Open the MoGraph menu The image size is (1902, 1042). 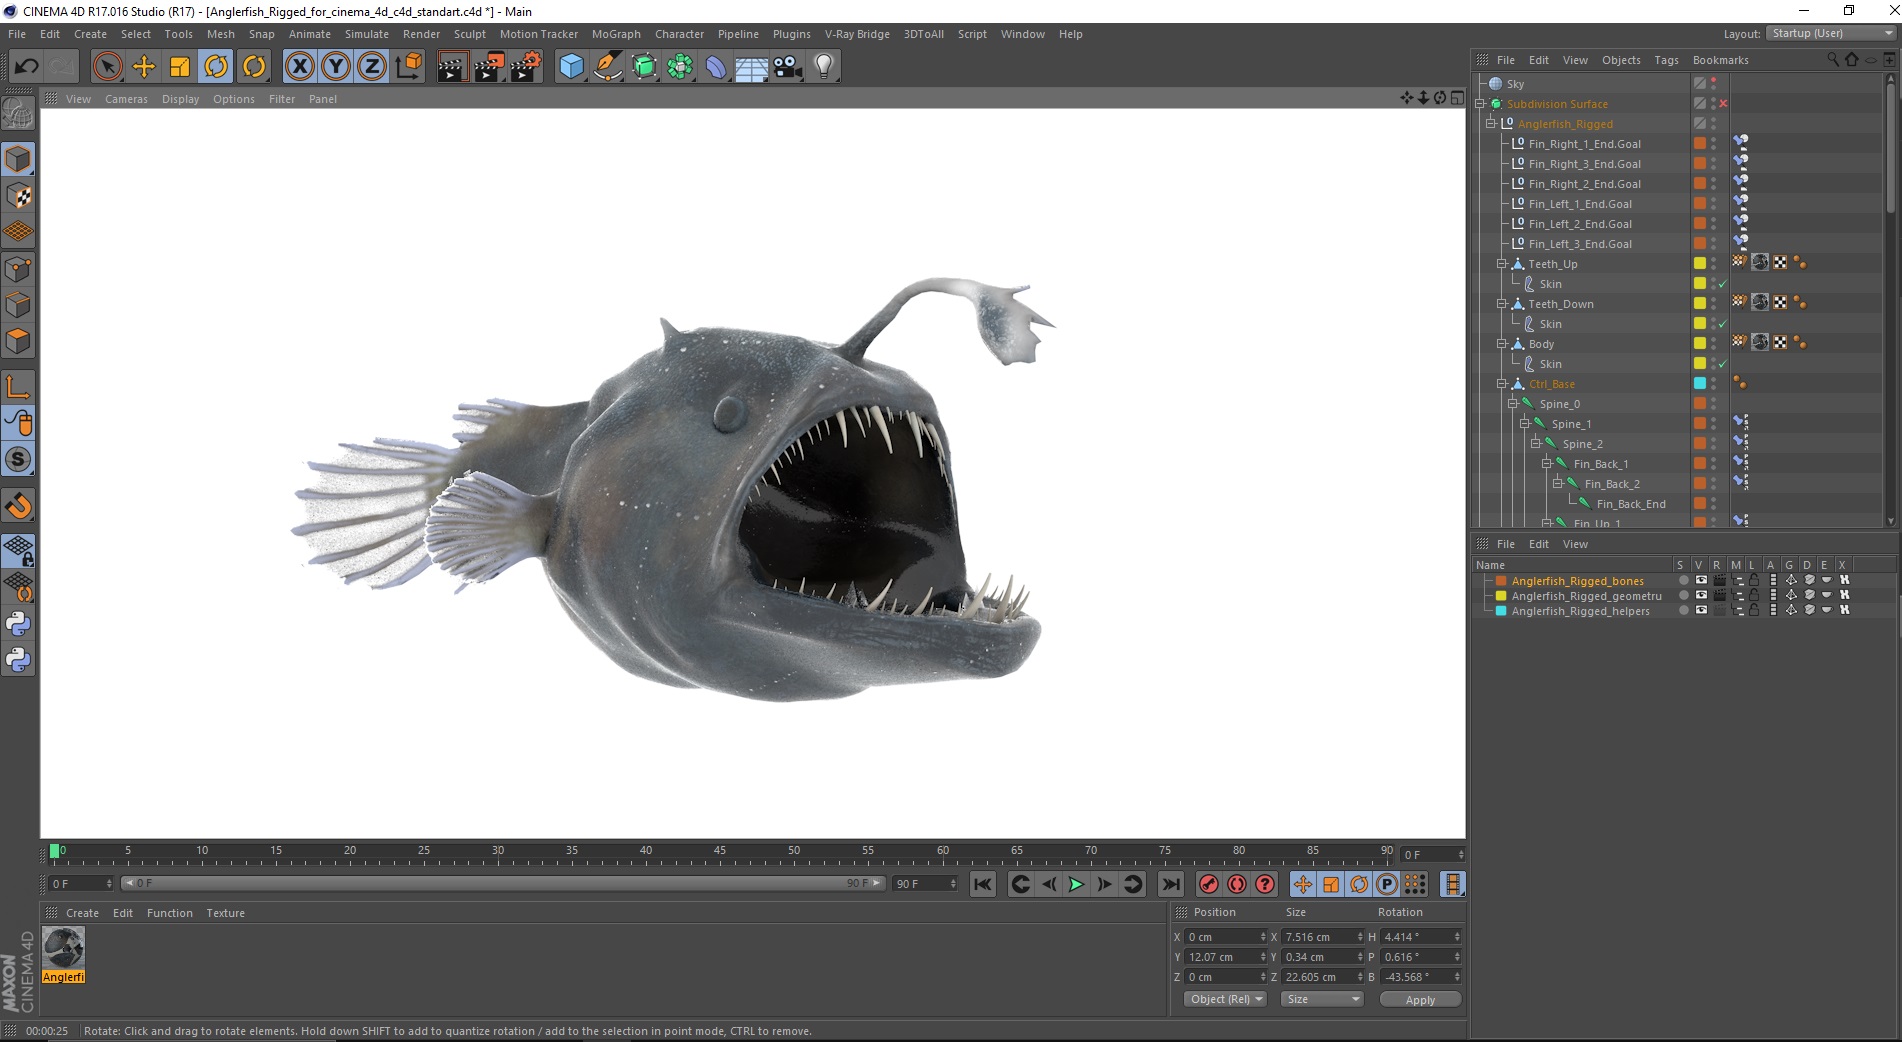coord(616,34)
